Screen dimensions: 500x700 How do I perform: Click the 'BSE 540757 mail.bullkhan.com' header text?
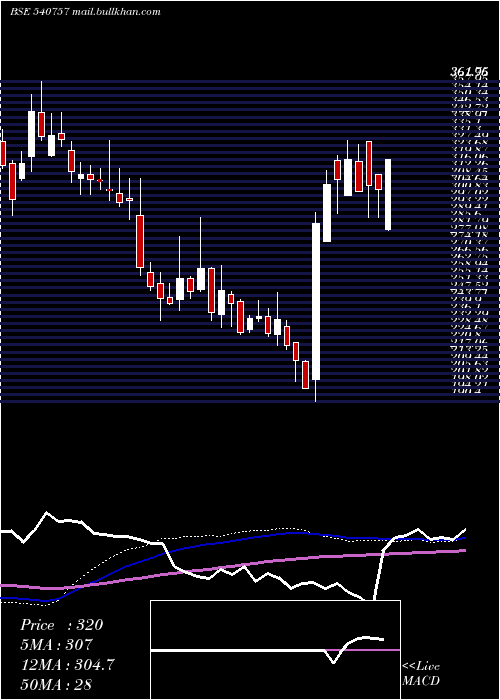click(85, 12)
